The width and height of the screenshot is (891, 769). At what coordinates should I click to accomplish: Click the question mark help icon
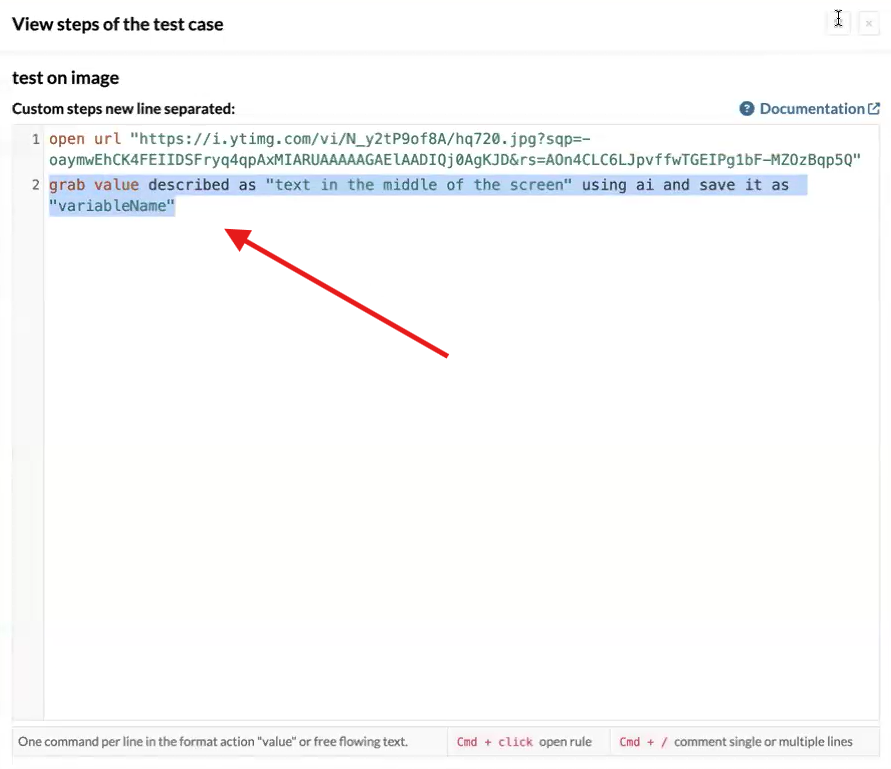(x=746, y=109)
